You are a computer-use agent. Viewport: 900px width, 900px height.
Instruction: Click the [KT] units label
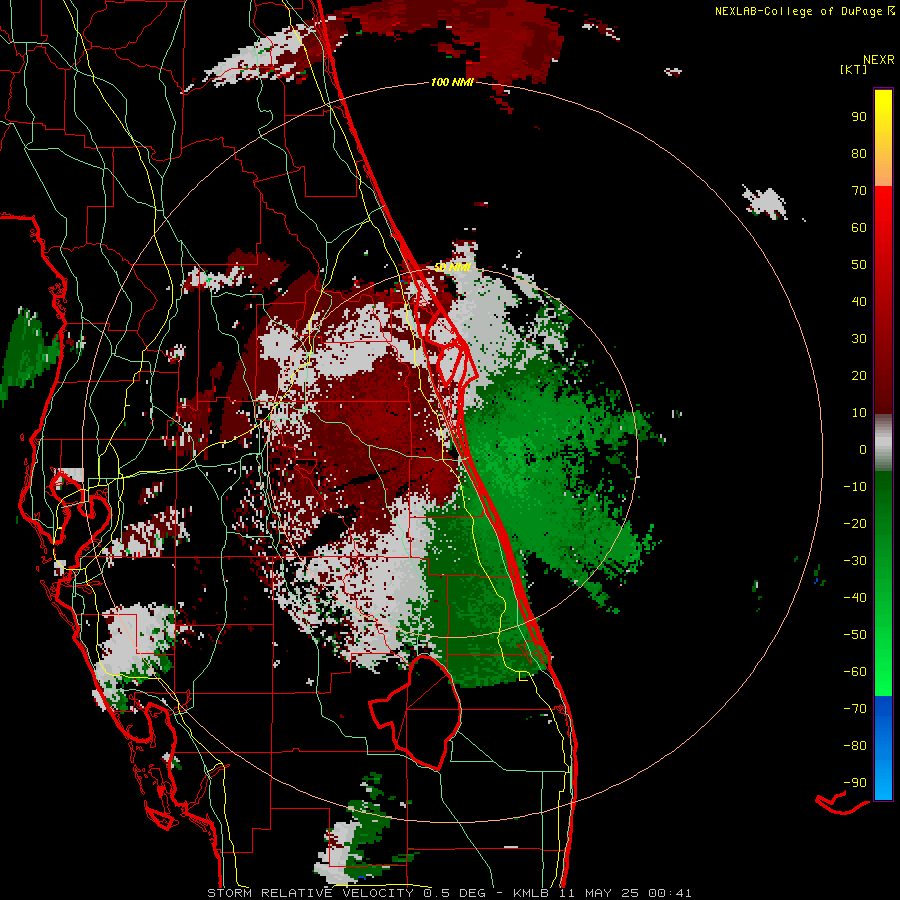(854, 69)
